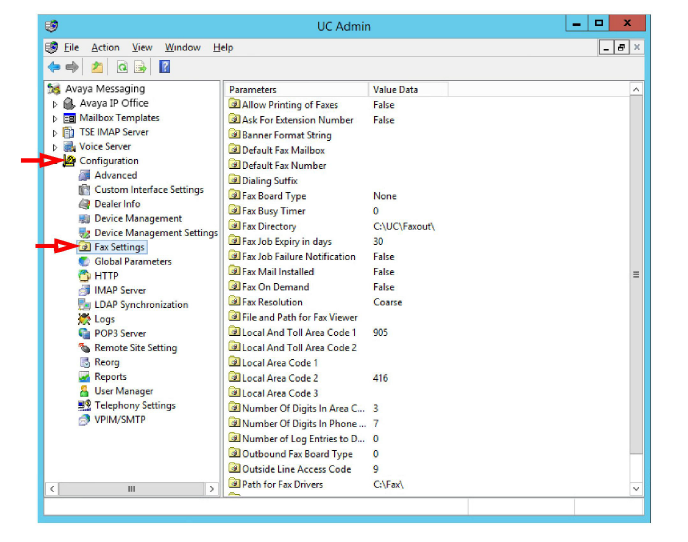Open the User Manager tree item
The height and width of the screenshot is (542, 688).
(123, 391)
